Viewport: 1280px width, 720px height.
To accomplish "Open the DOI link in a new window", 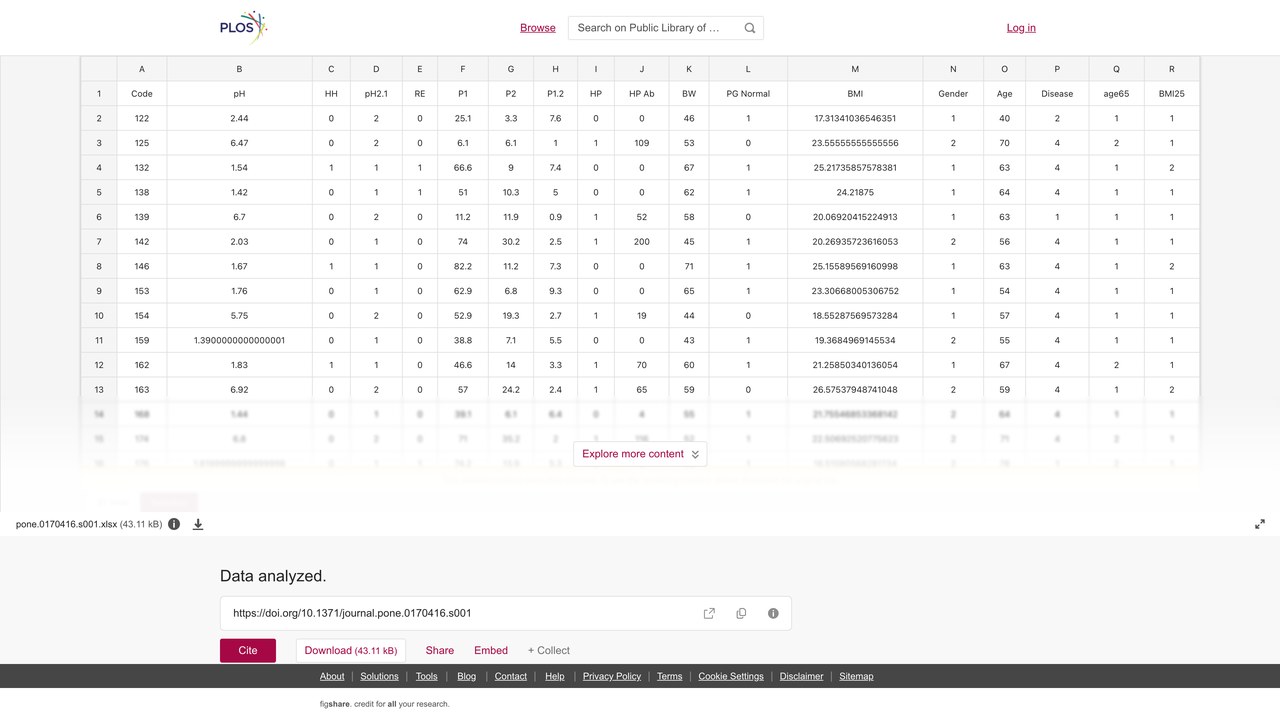I will pyautogui.click(x=709, y=613).
